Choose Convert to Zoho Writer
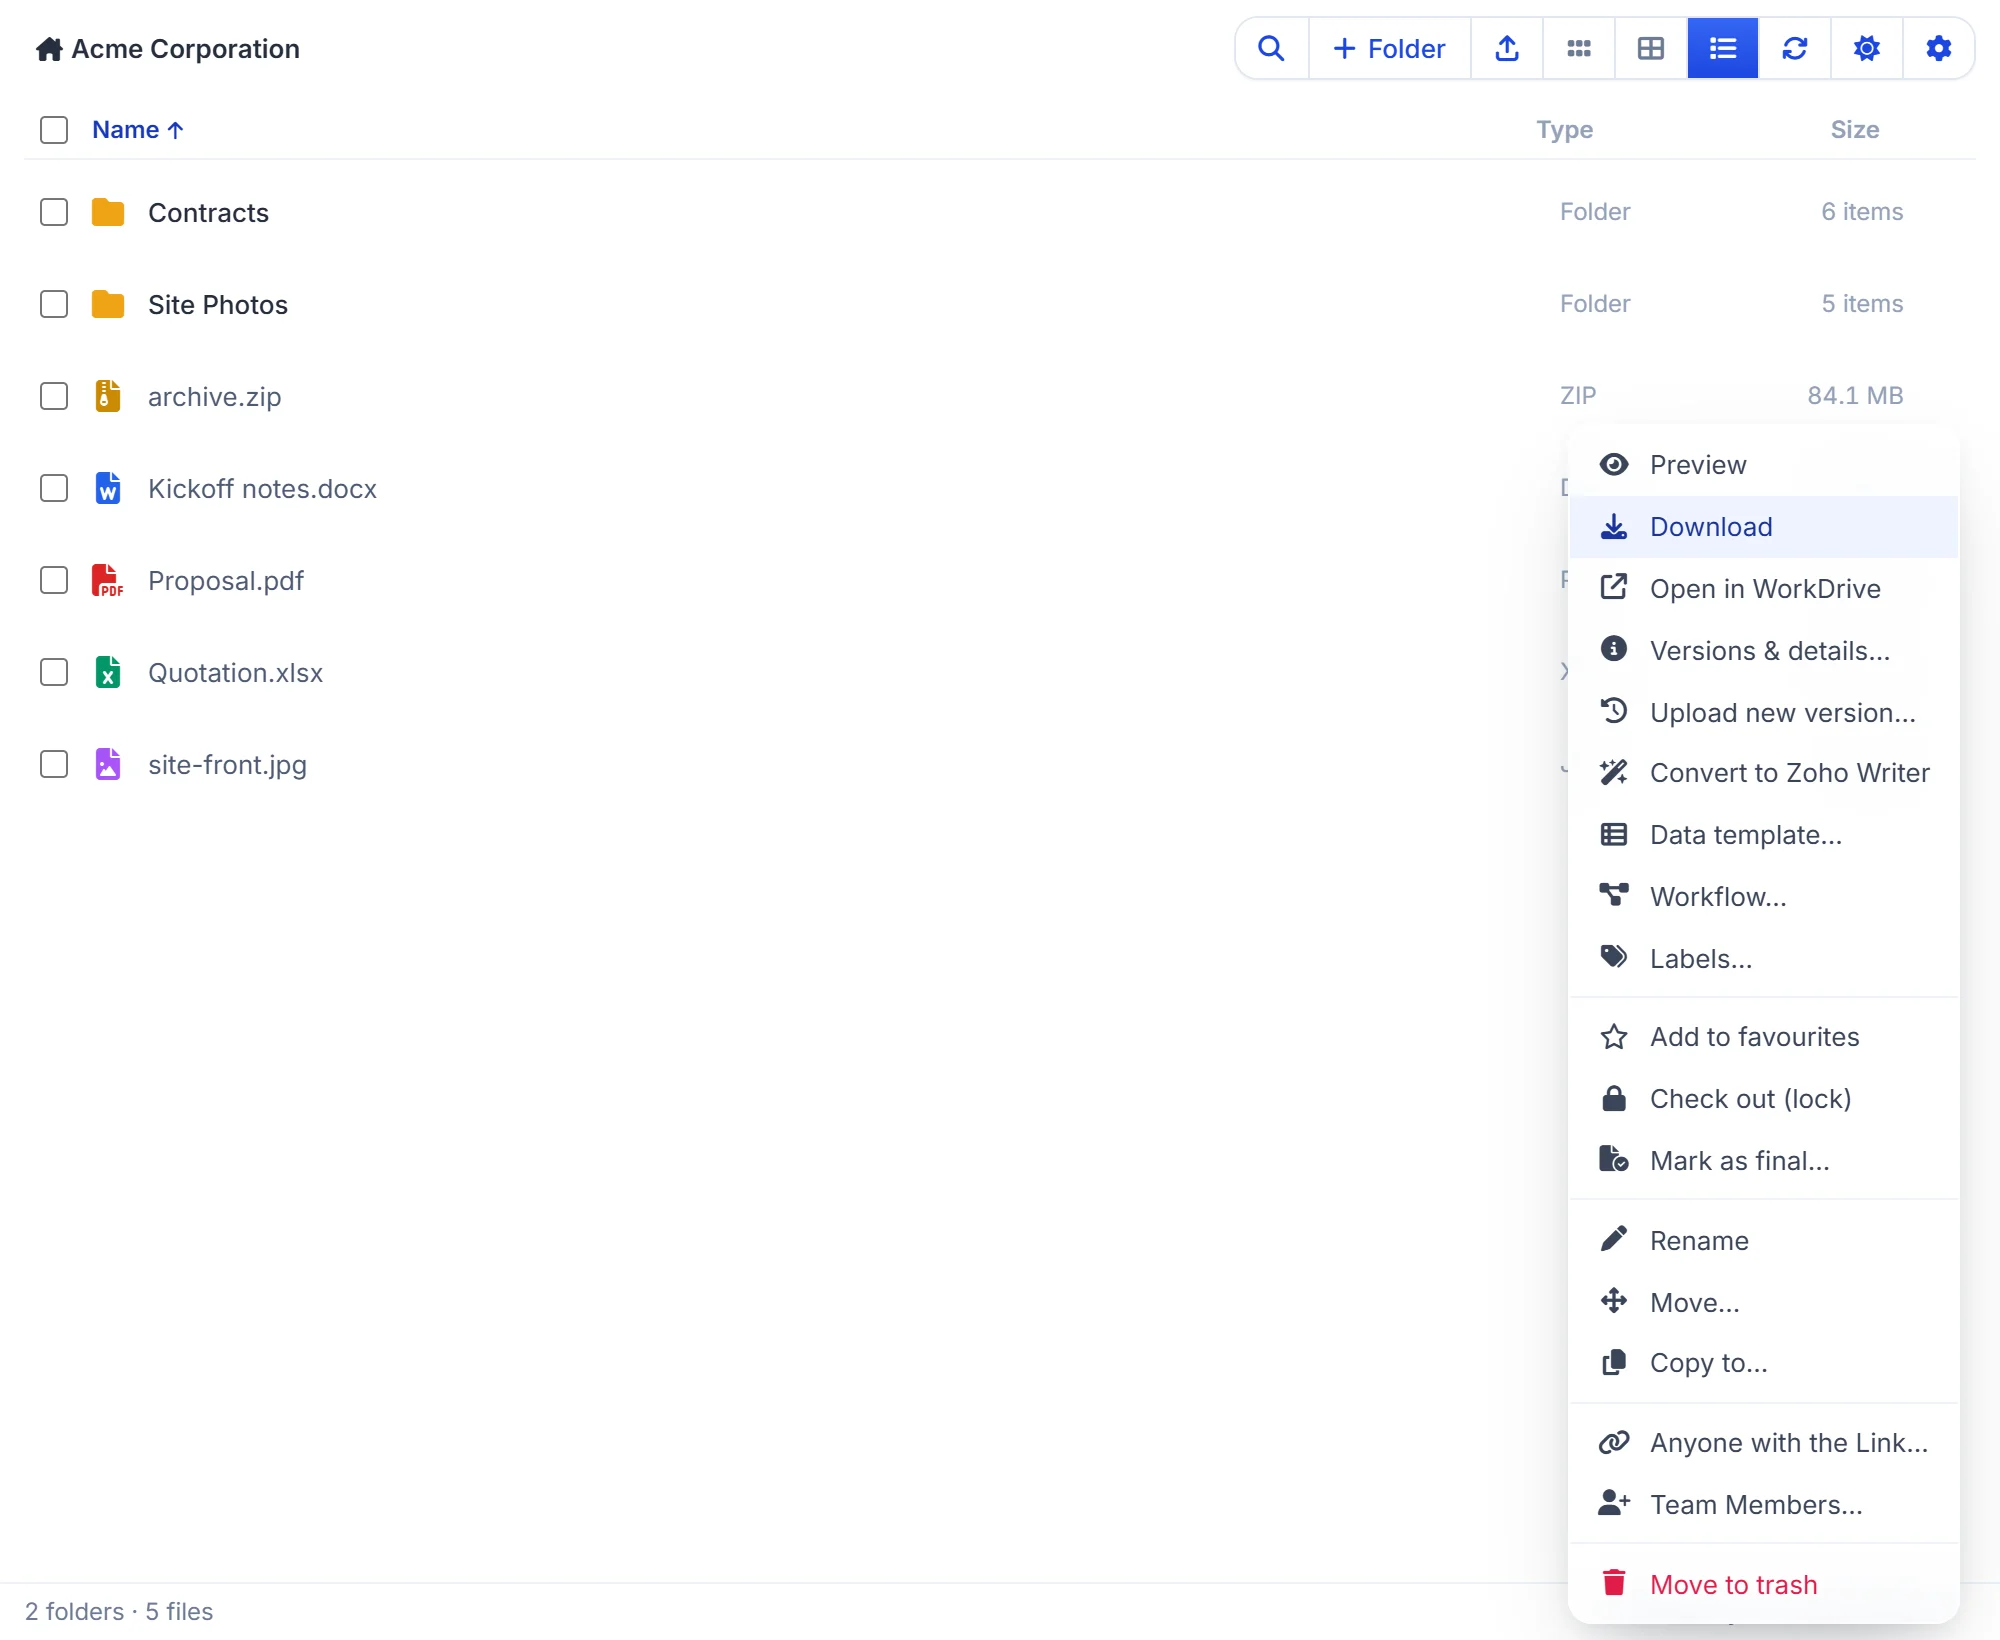This screenshot has width=2000, height=1640. pyautogui.click(x=1764, y=773)
